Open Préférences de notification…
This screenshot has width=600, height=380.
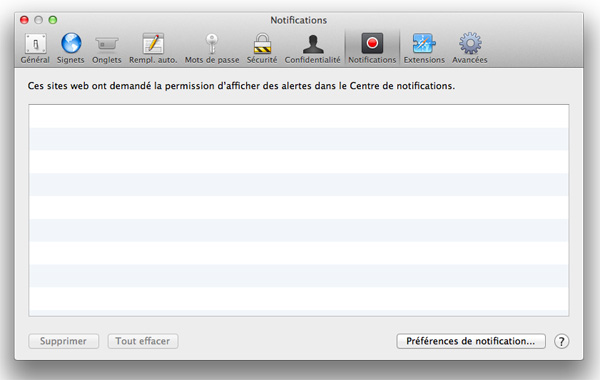point(471,341)
